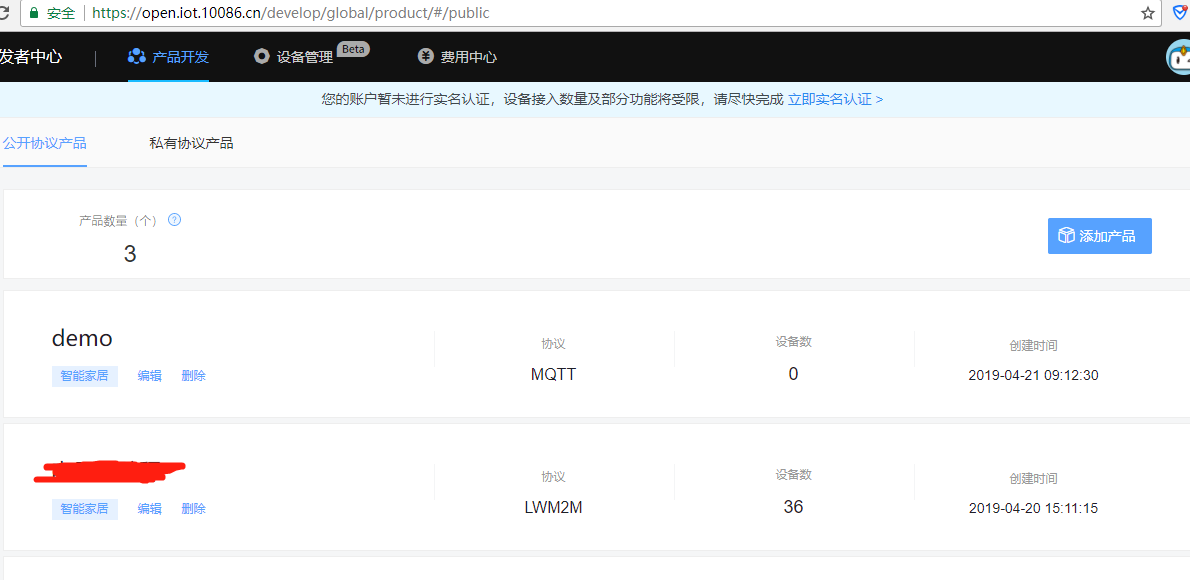The image size is (1190, 580).
Task: Click 编辑 for the LWM2M product
Action: 150,509
